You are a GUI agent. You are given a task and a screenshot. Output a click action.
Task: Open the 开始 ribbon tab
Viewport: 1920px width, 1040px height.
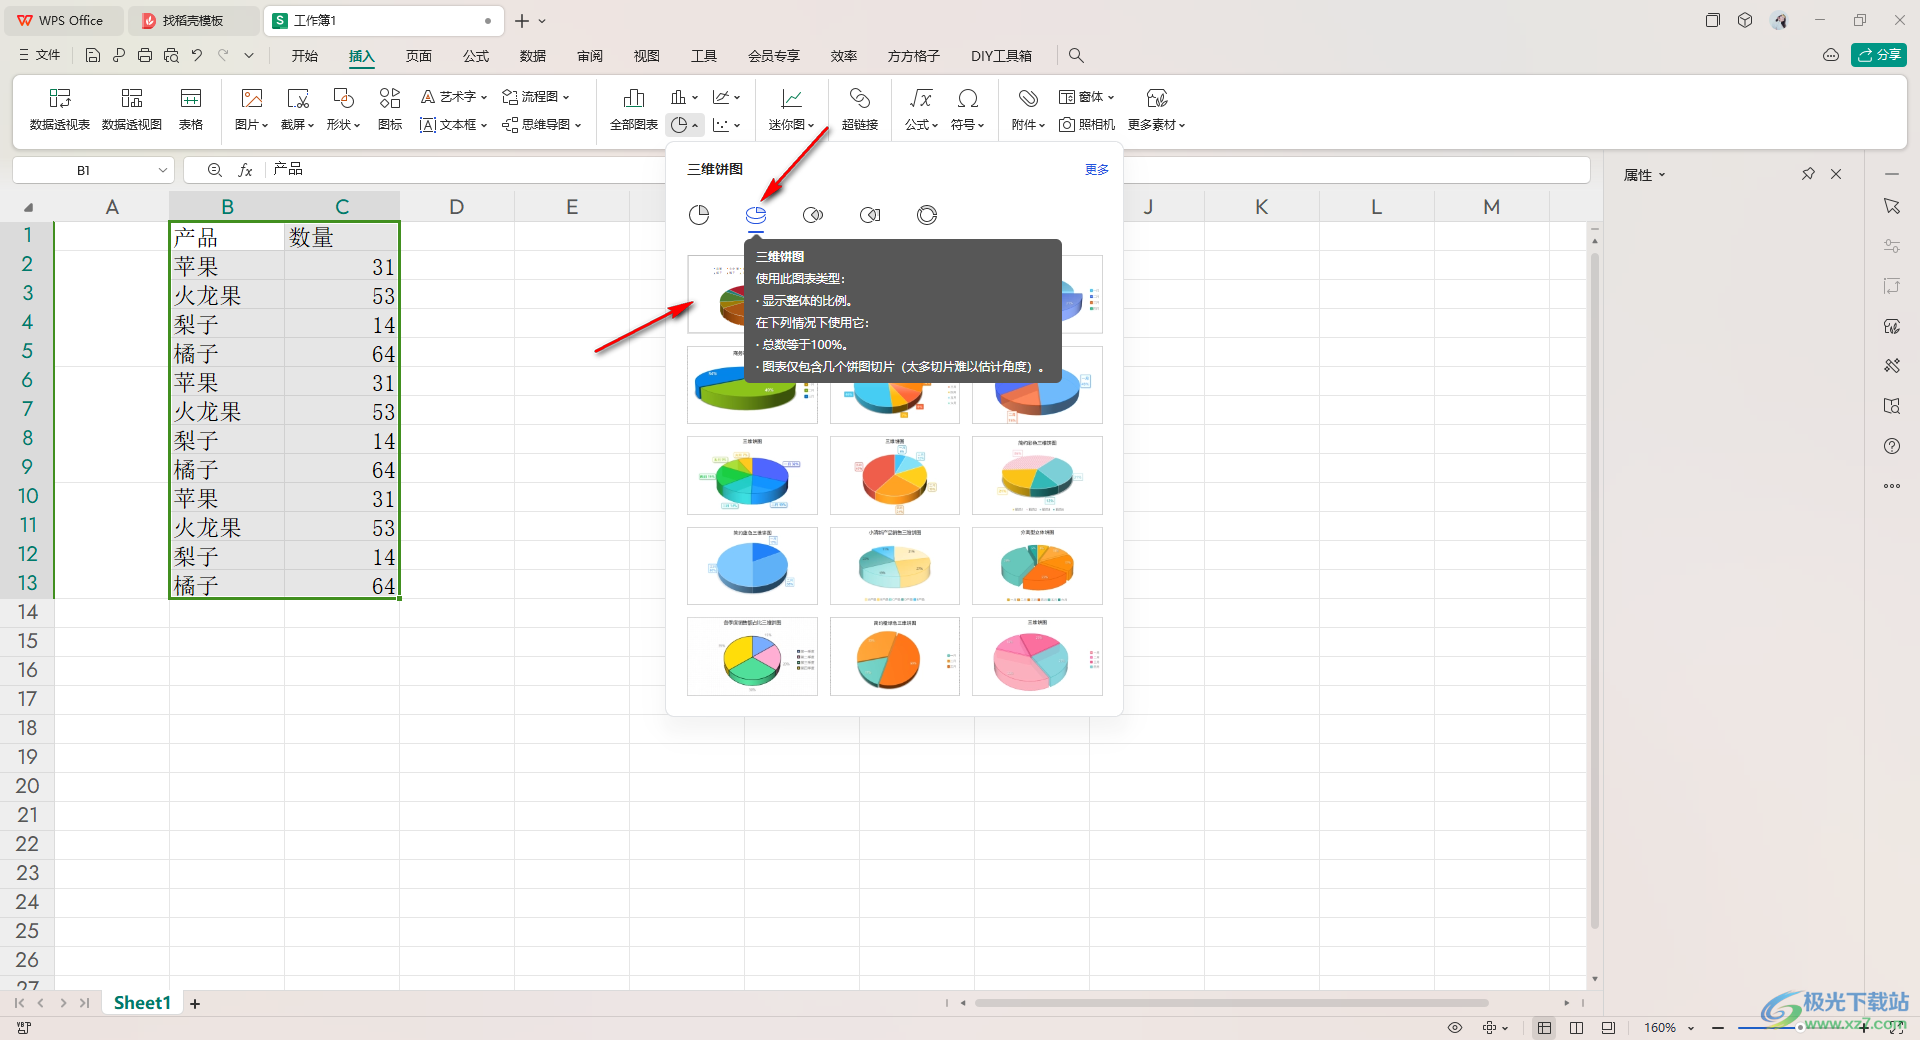tap(305, 56)
